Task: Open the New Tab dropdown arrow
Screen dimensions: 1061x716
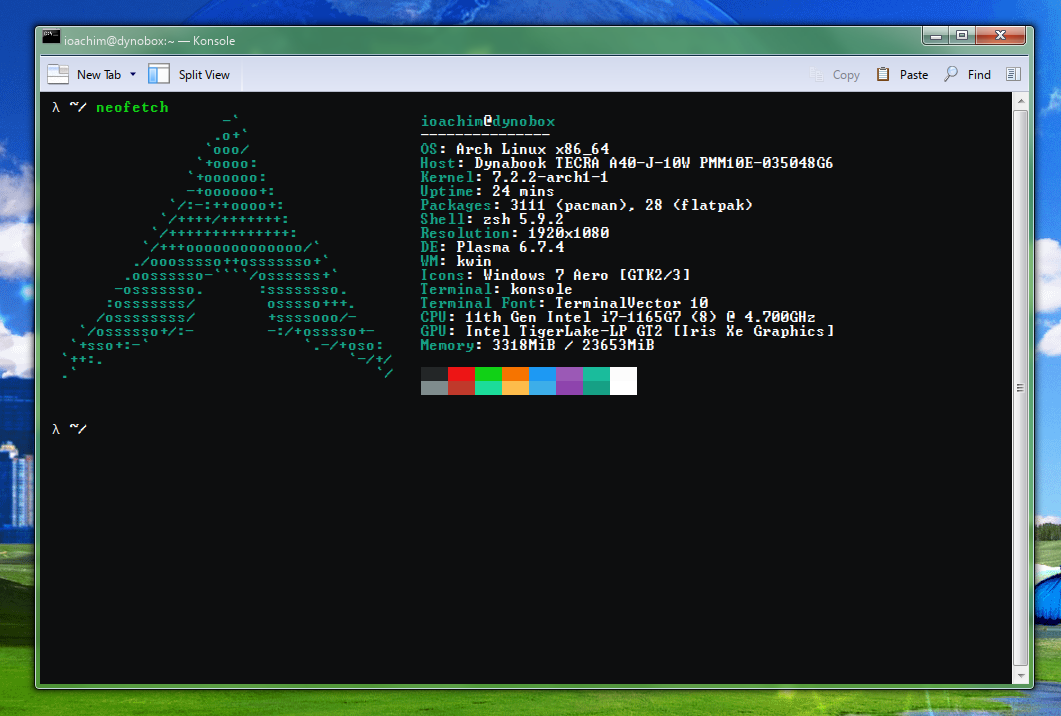Action: 133,74
